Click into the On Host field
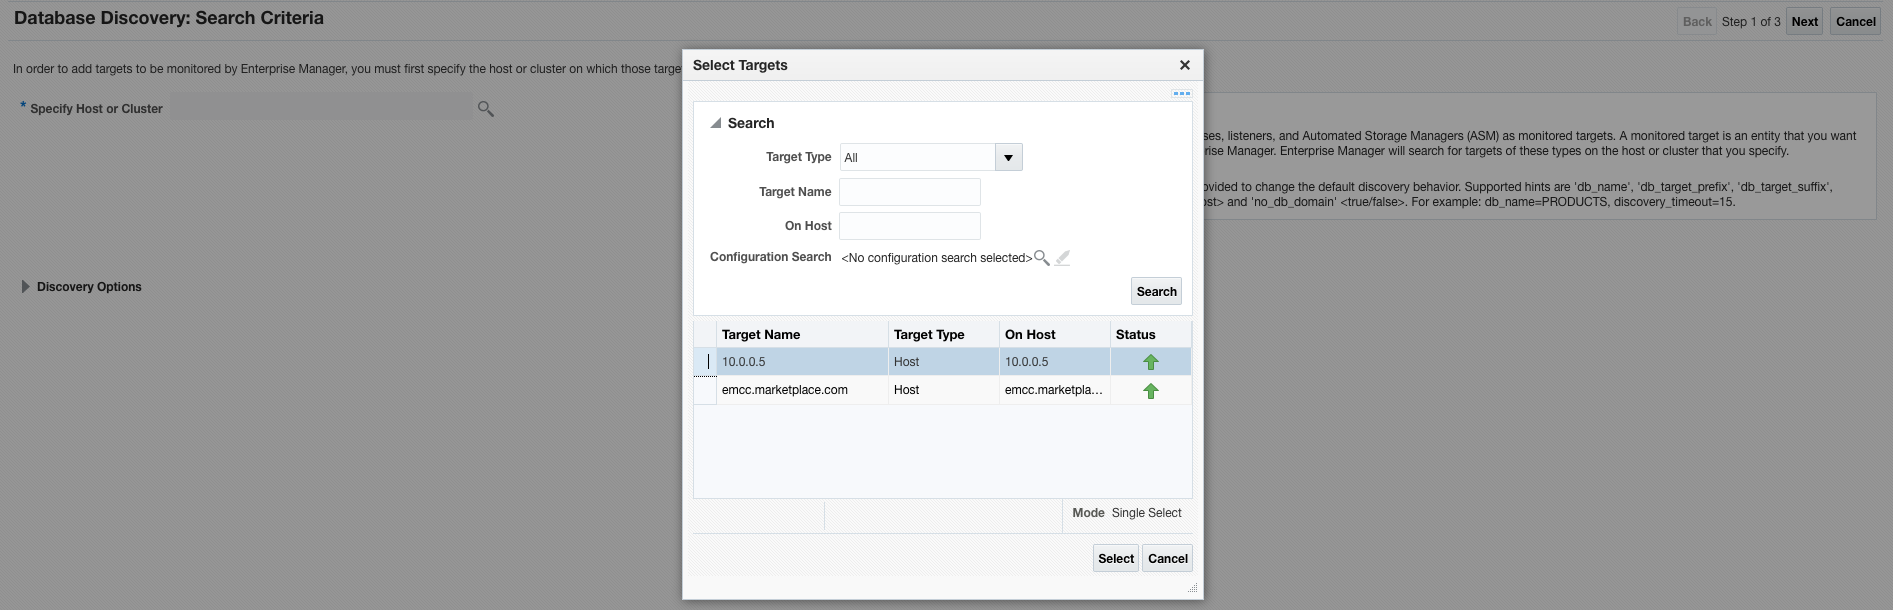 909,226
